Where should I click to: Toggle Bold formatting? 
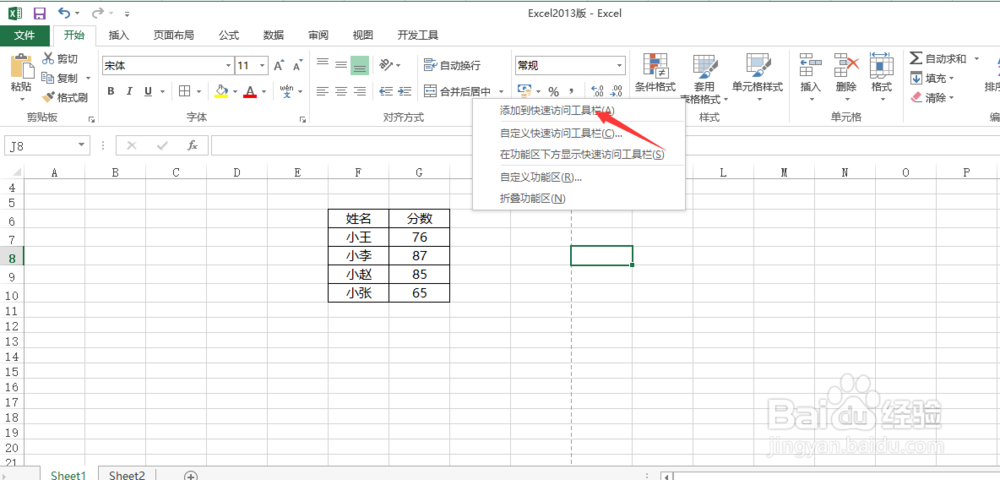(111, 91)
